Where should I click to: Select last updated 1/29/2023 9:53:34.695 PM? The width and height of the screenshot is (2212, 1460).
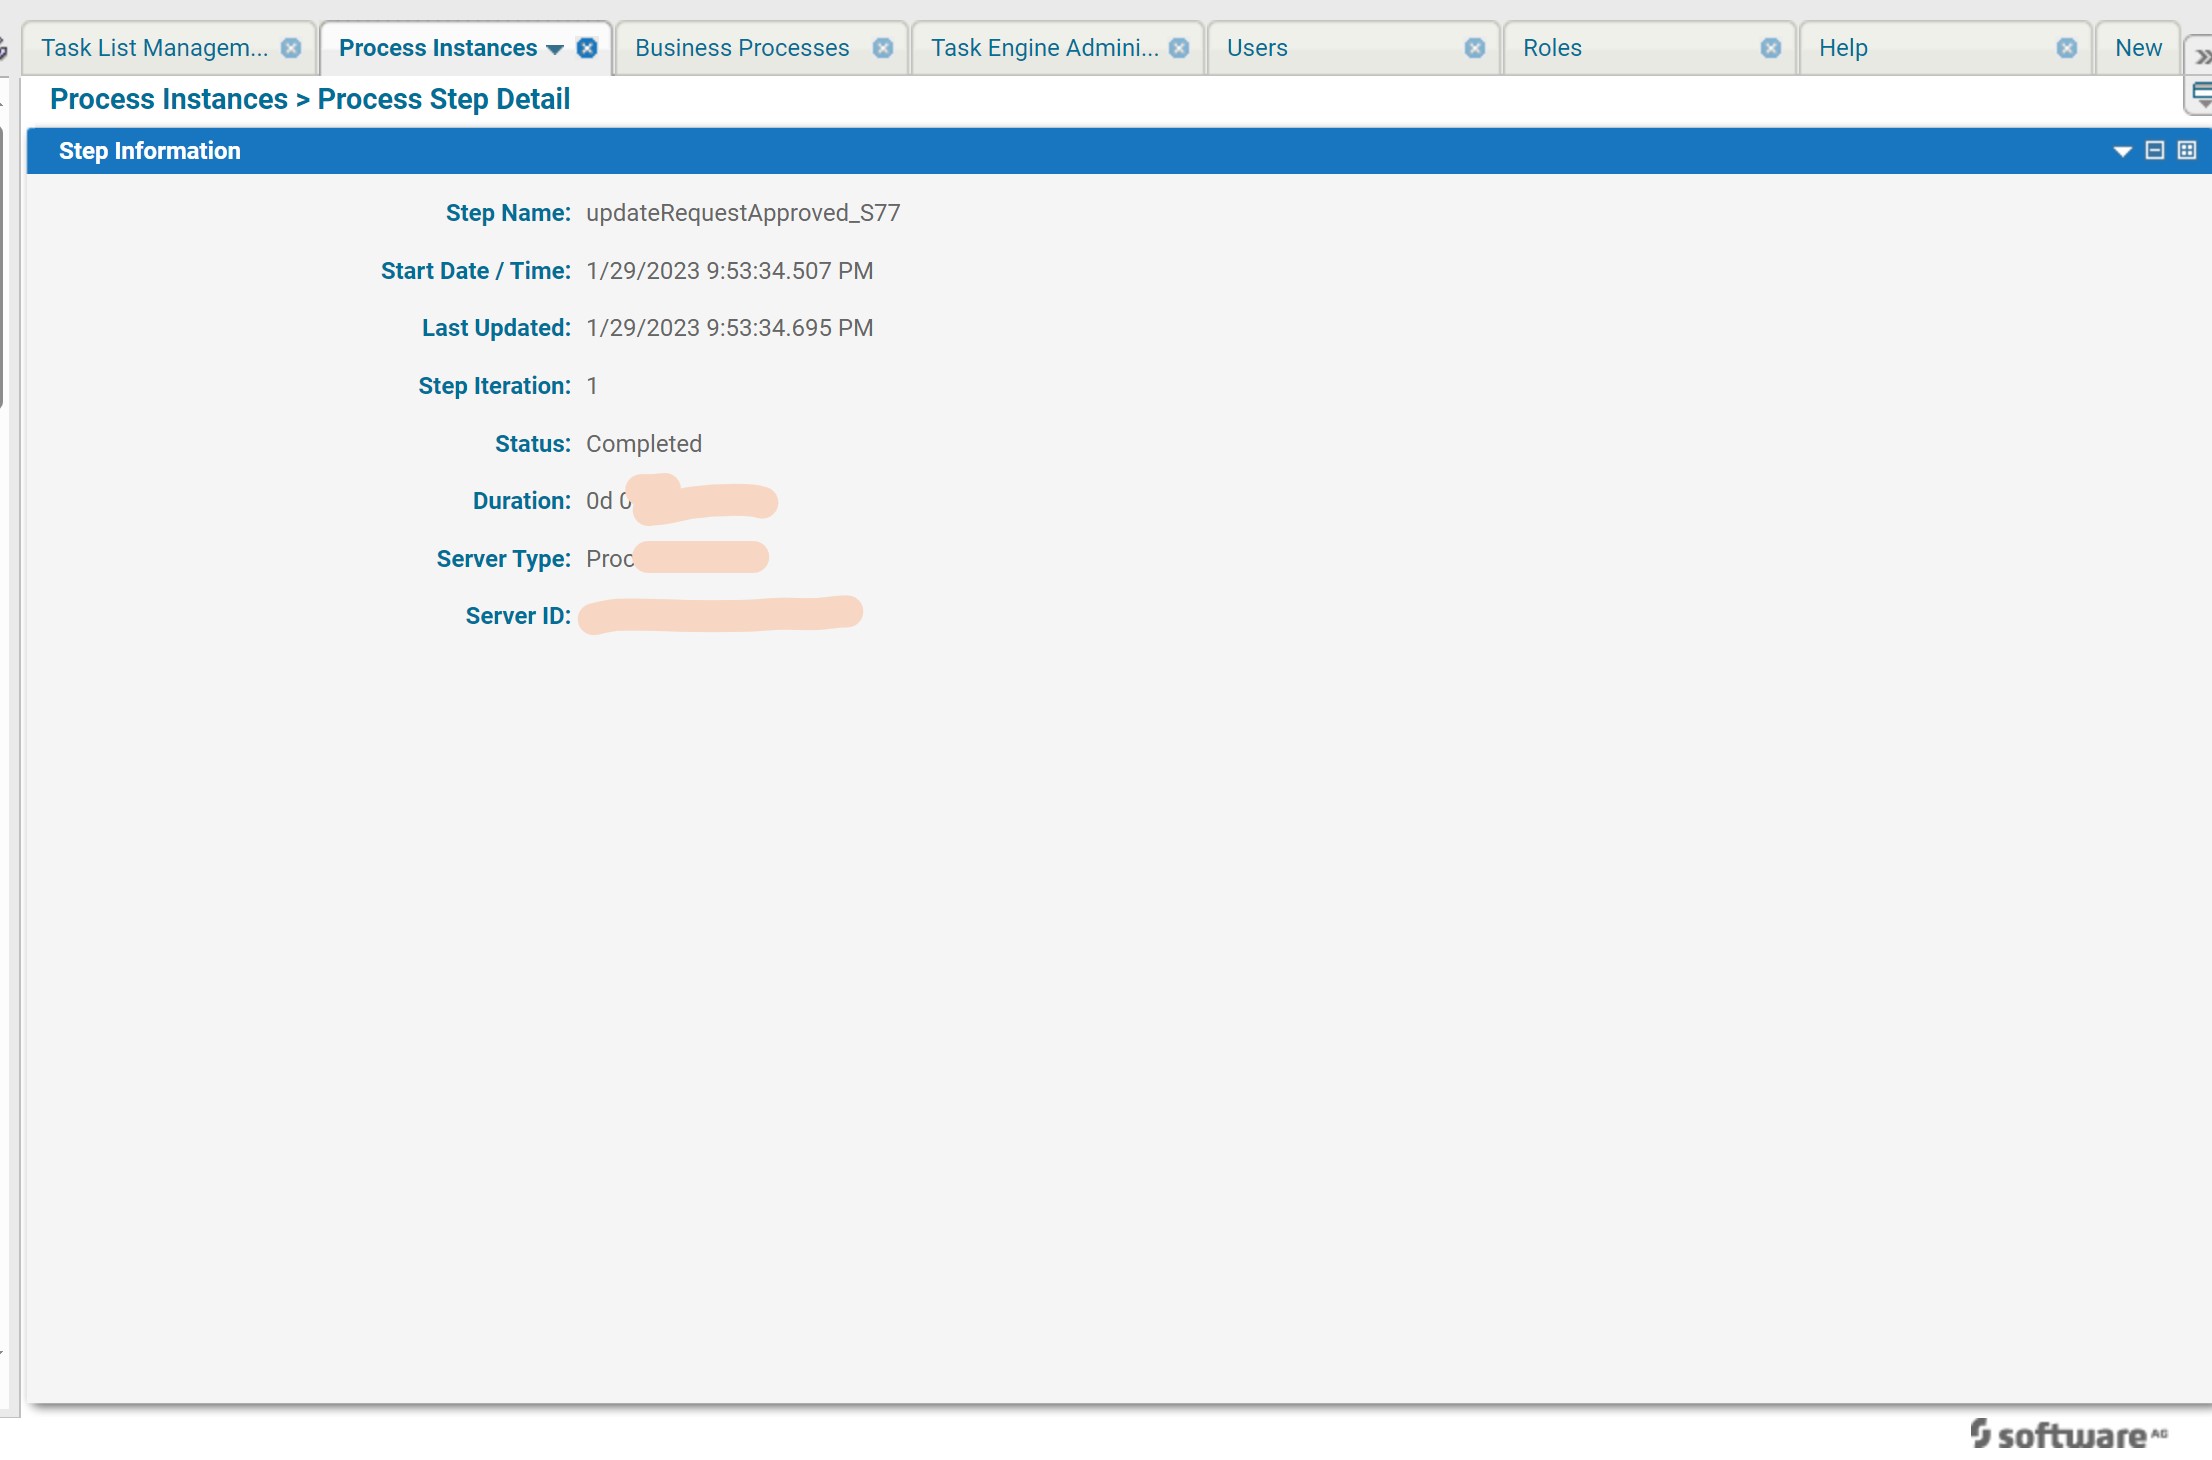click(x=730, y=328)
